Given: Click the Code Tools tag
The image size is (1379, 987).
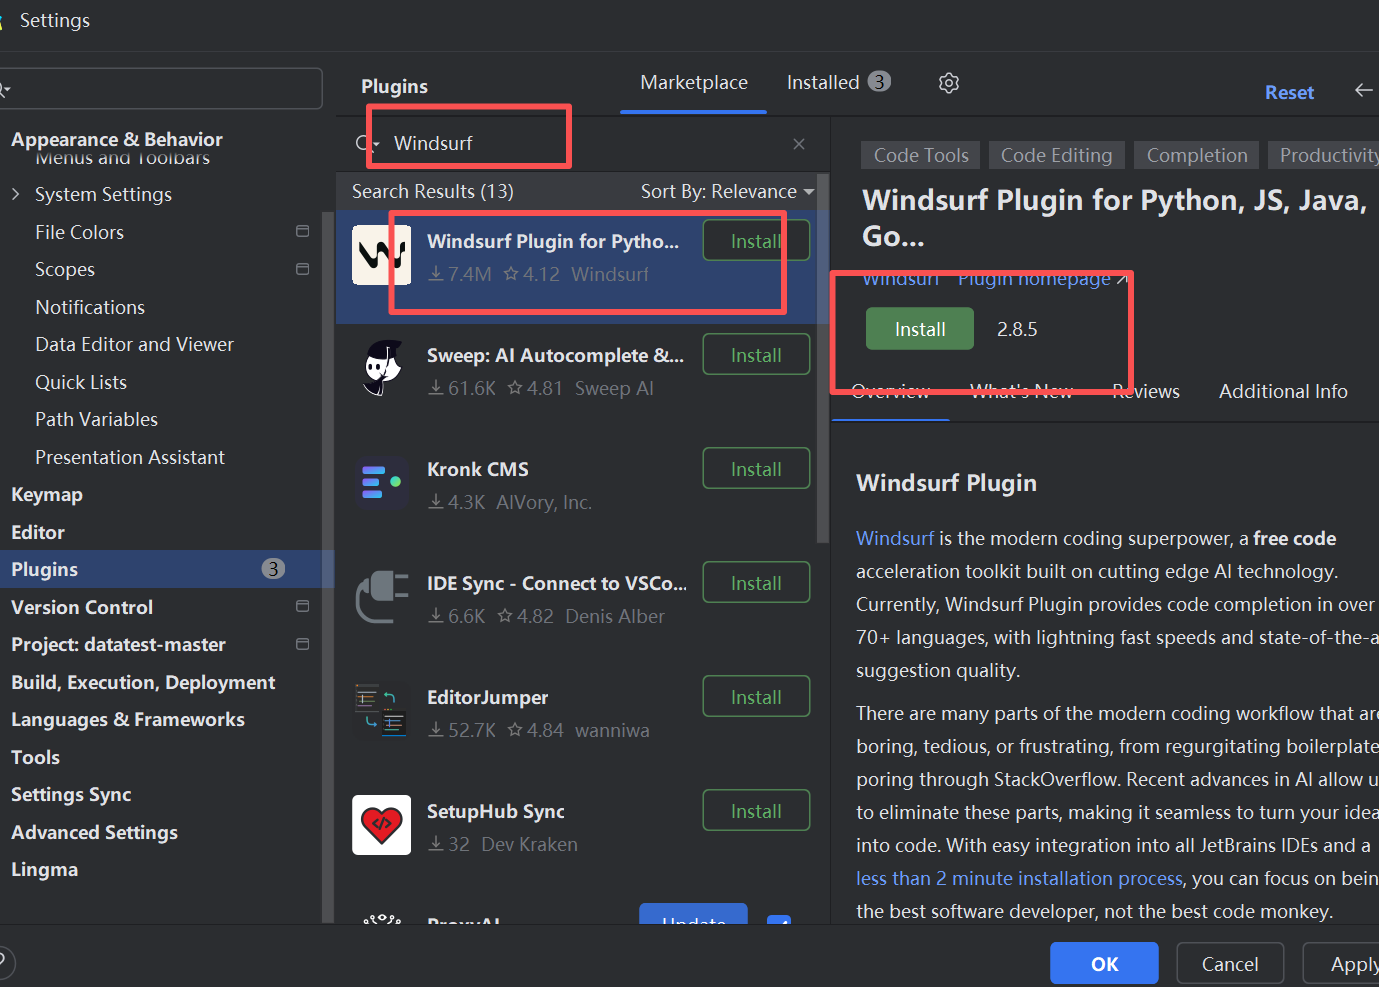Looking at the screenshot, I should (921, 155).
